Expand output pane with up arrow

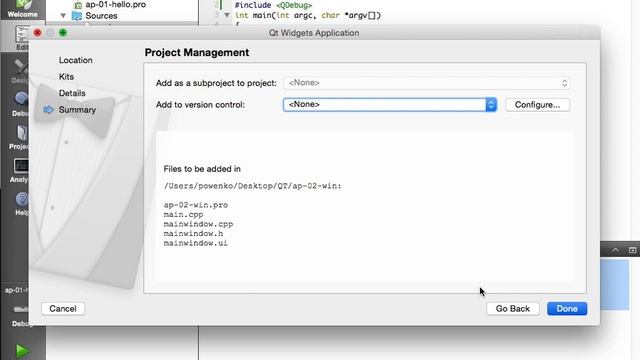(x=615, y=250)
